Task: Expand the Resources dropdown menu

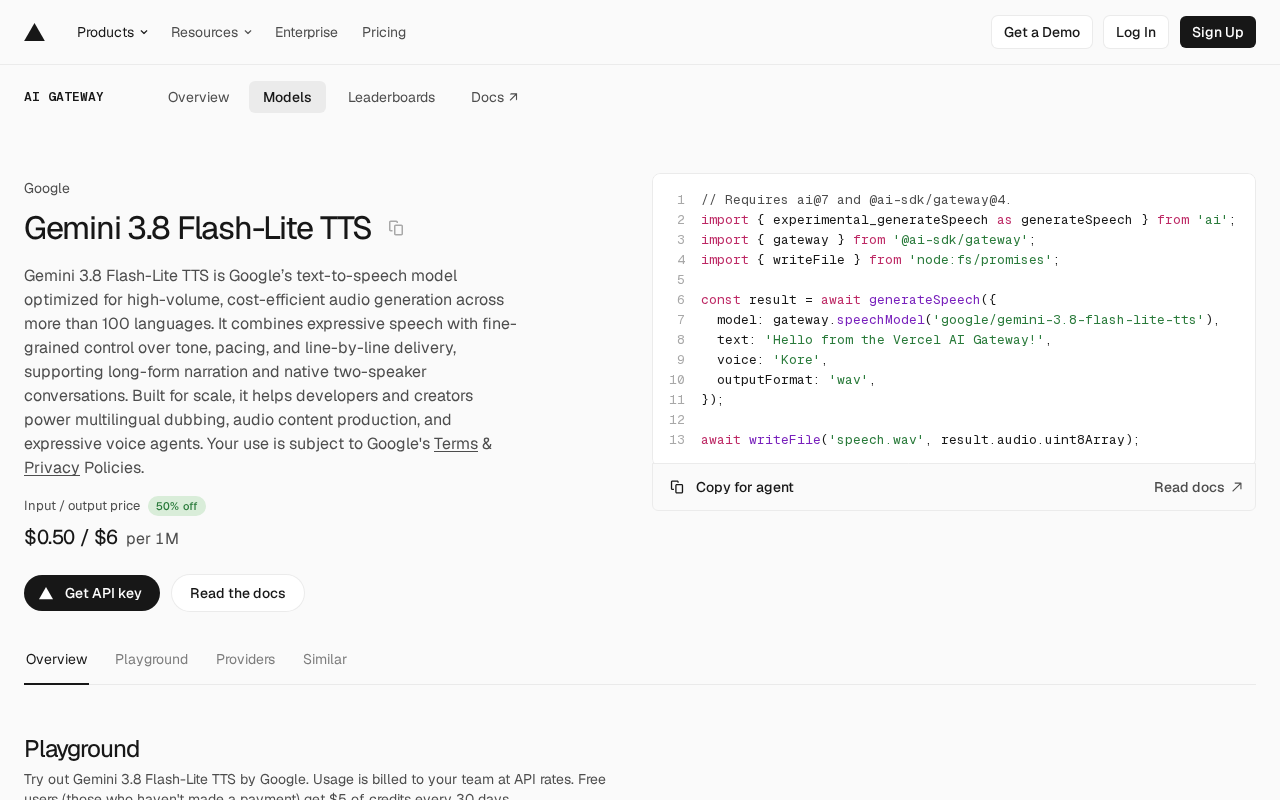Action: (x=211, y=32)
